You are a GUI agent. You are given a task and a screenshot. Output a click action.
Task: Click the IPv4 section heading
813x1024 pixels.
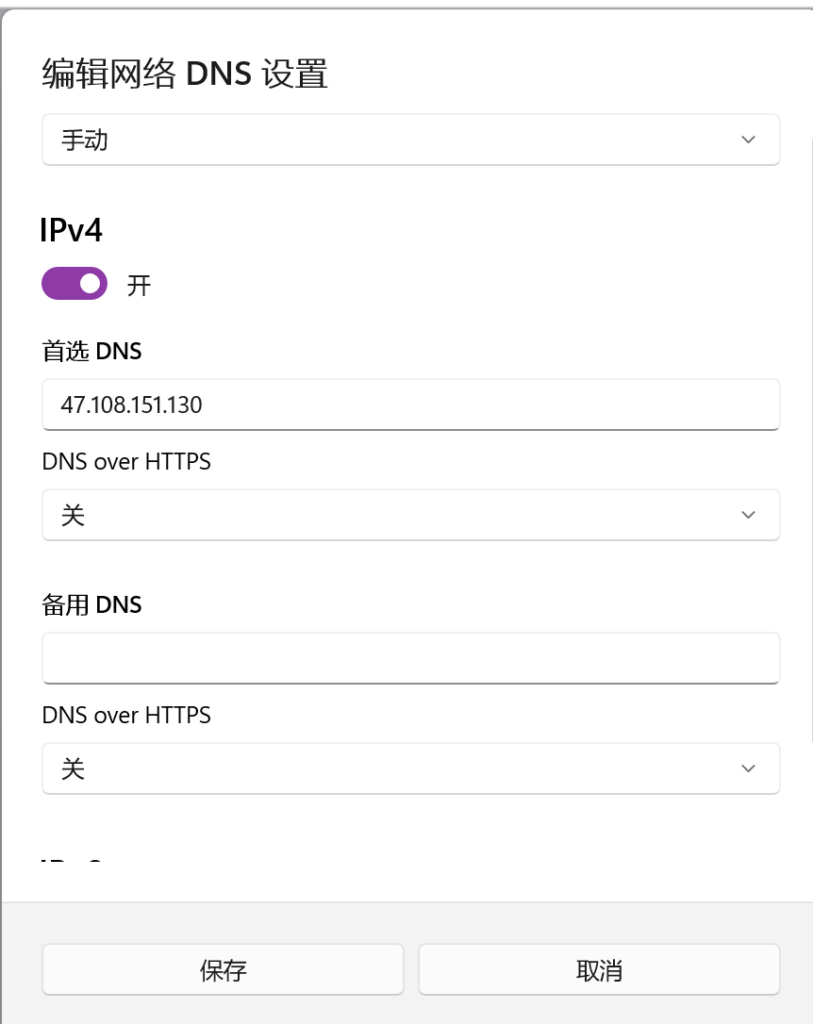coord(71,230)
